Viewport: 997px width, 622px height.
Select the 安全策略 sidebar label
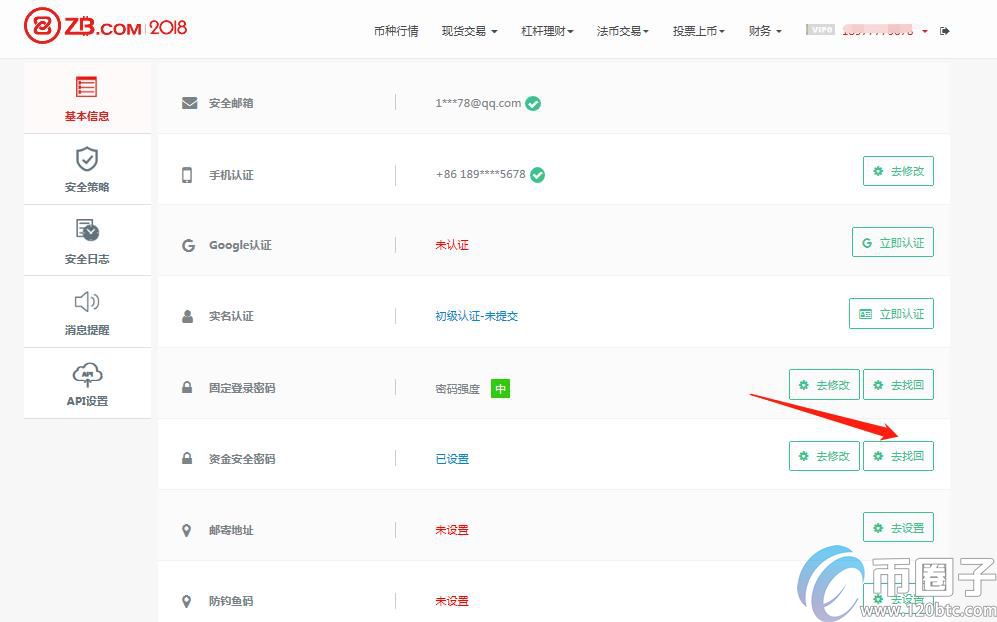[x=87, y=188]
